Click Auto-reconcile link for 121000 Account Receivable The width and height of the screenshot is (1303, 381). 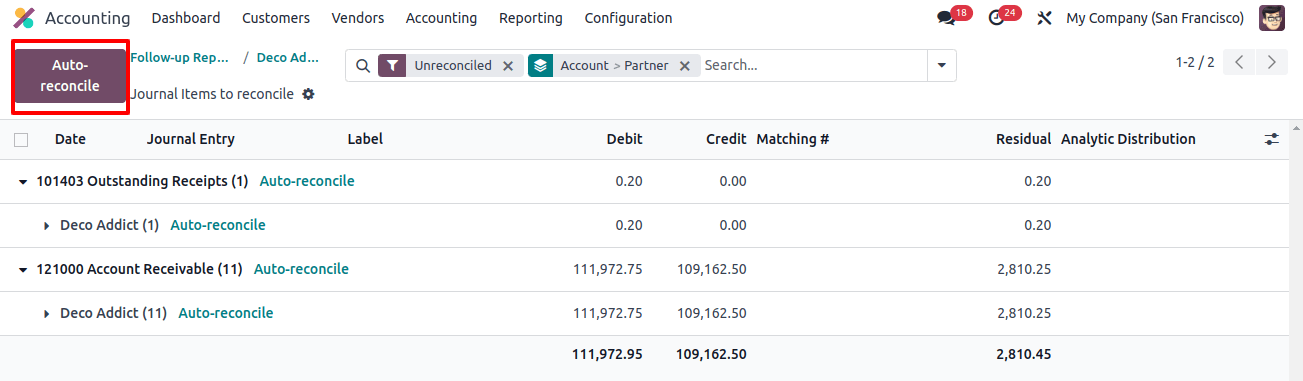pos(301,269)
